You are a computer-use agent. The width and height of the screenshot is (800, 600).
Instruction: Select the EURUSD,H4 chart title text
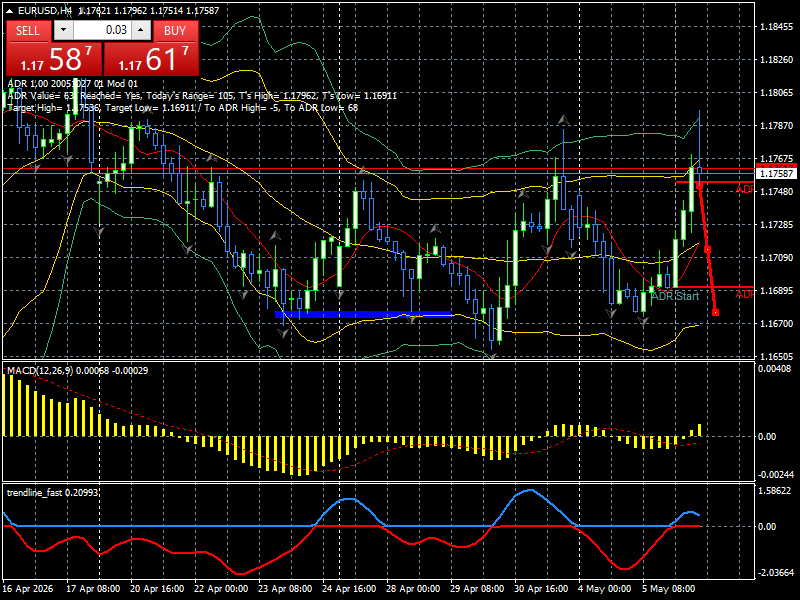[x=45, y=10]
